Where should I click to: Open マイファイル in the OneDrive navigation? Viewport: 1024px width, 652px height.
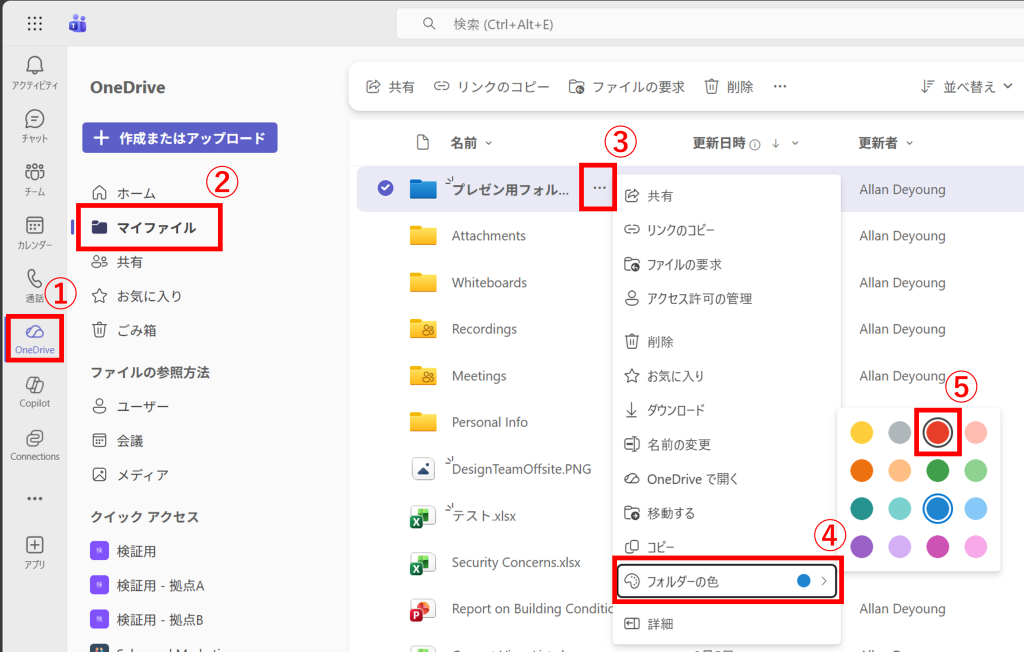(x=156, y=227)
